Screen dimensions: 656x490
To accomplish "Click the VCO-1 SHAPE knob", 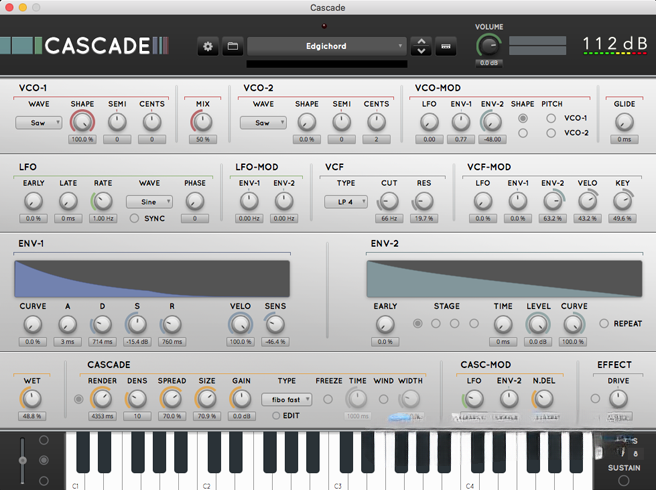I will coord(82,122).
